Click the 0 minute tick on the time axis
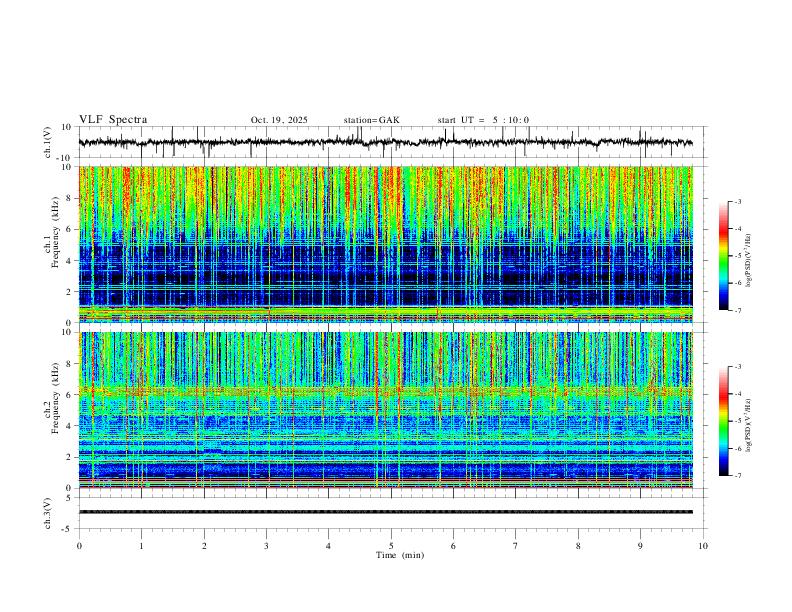792x612 pixels. 79,546
